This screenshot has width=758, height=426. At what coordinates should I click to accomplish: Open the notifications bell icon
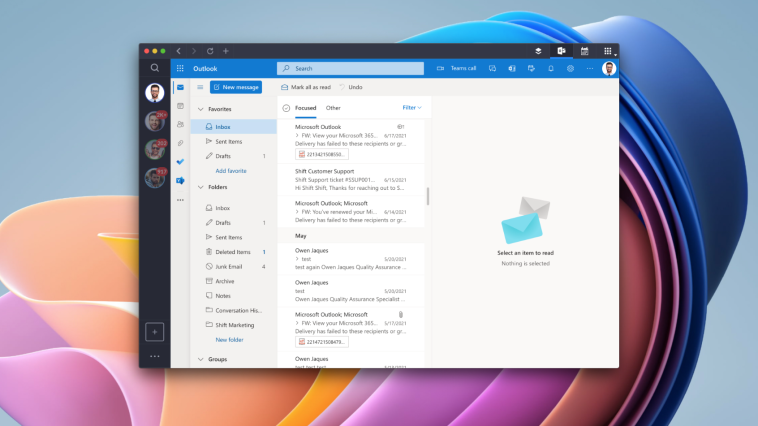pyautogui.click(x=551, y=68)
